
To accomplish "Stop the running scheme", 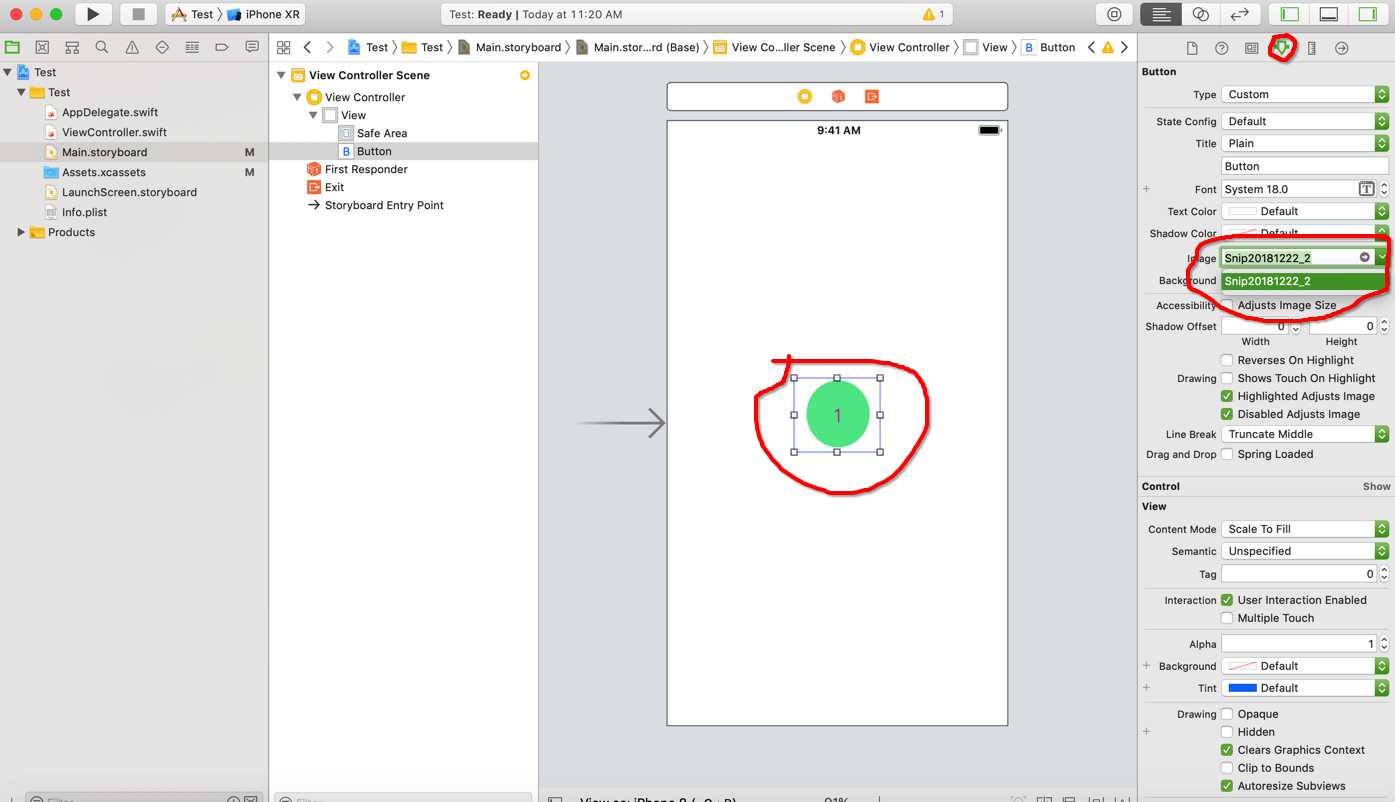I will click(x=138, y=14).
